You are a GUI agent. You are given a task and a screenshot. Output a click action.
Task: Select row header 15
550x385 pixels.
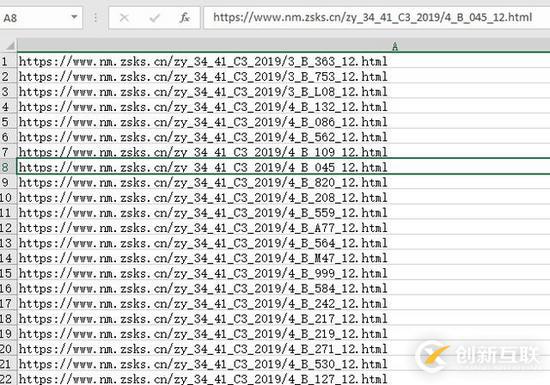click(8, 273)
